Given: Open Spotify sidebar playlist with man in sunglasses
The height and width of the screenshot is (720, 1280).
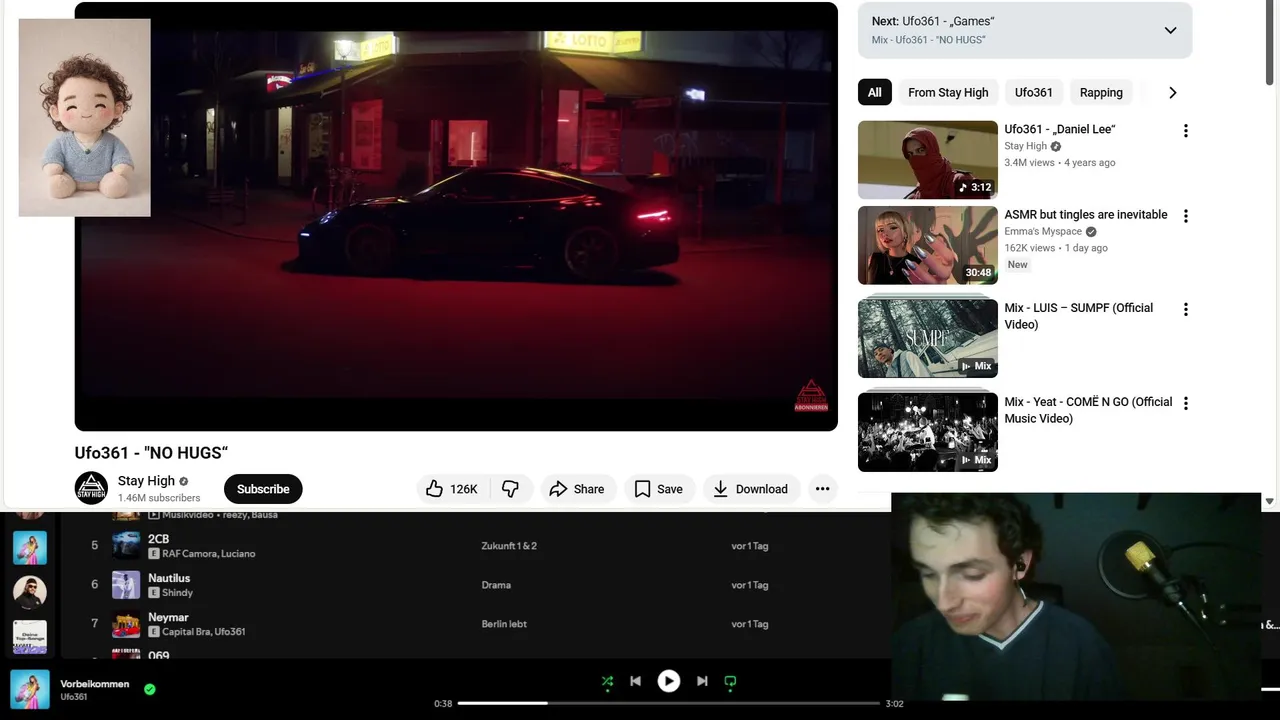Looking at the screenshot, I should 30,592.
